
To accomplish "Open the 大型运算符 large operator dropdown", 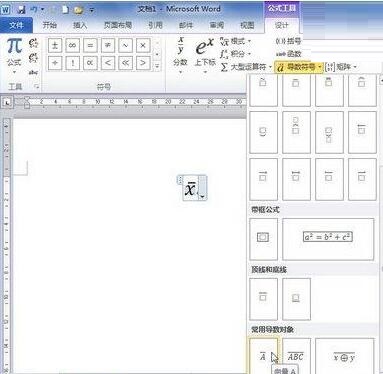I will tap(246, 67).
